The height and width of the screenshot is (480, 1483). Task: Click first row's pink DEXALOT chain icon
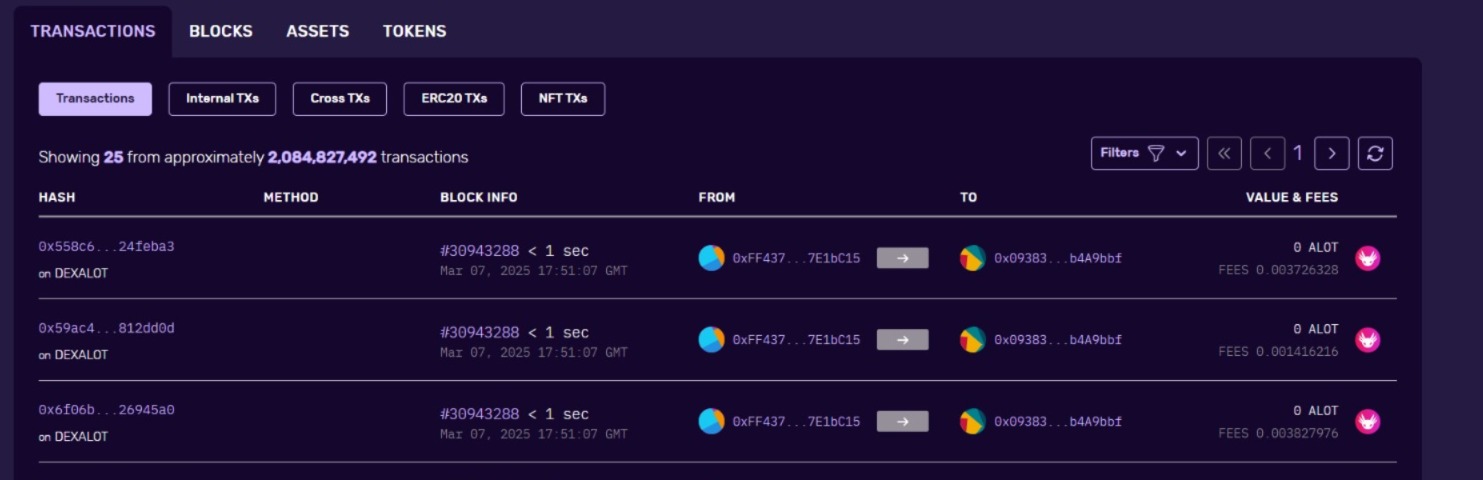(x=1367, y=258)
